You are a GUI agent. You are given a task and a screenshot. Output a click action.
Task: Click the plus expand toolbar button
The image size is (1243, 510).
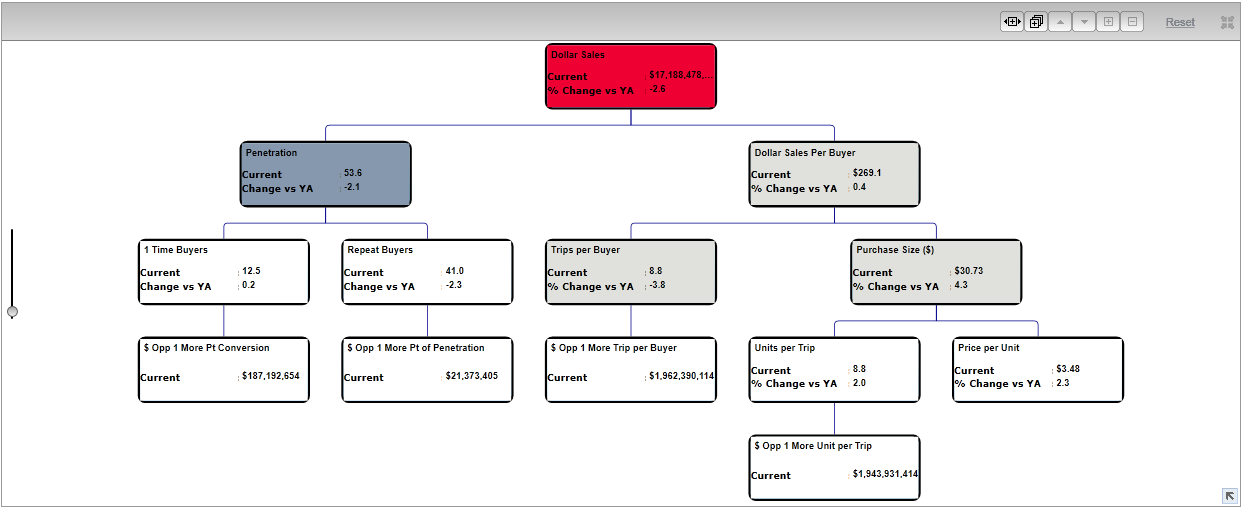pos(1108,22)
